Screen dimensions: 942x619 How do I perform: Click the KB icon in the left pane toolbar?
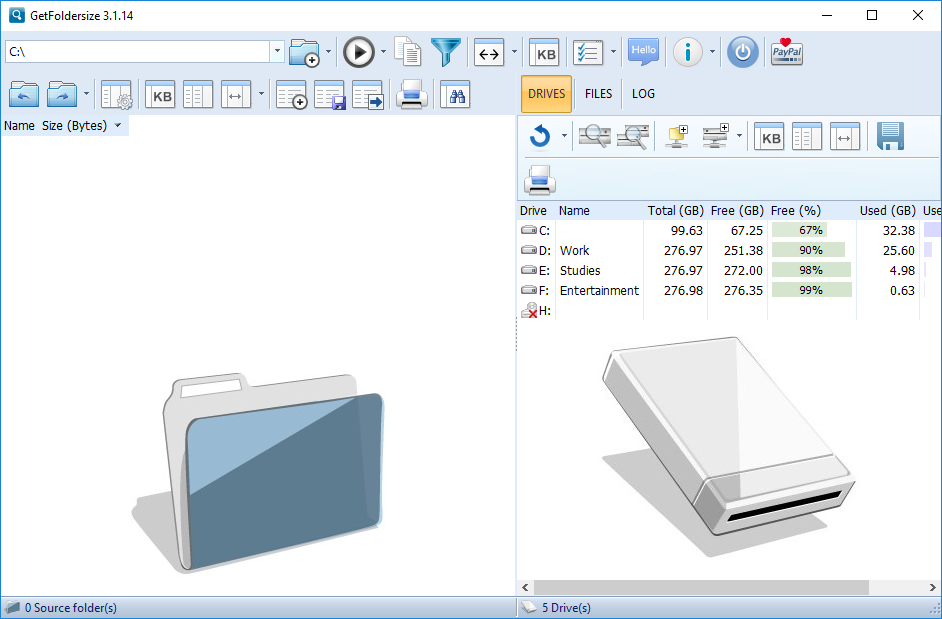point(160,95)
